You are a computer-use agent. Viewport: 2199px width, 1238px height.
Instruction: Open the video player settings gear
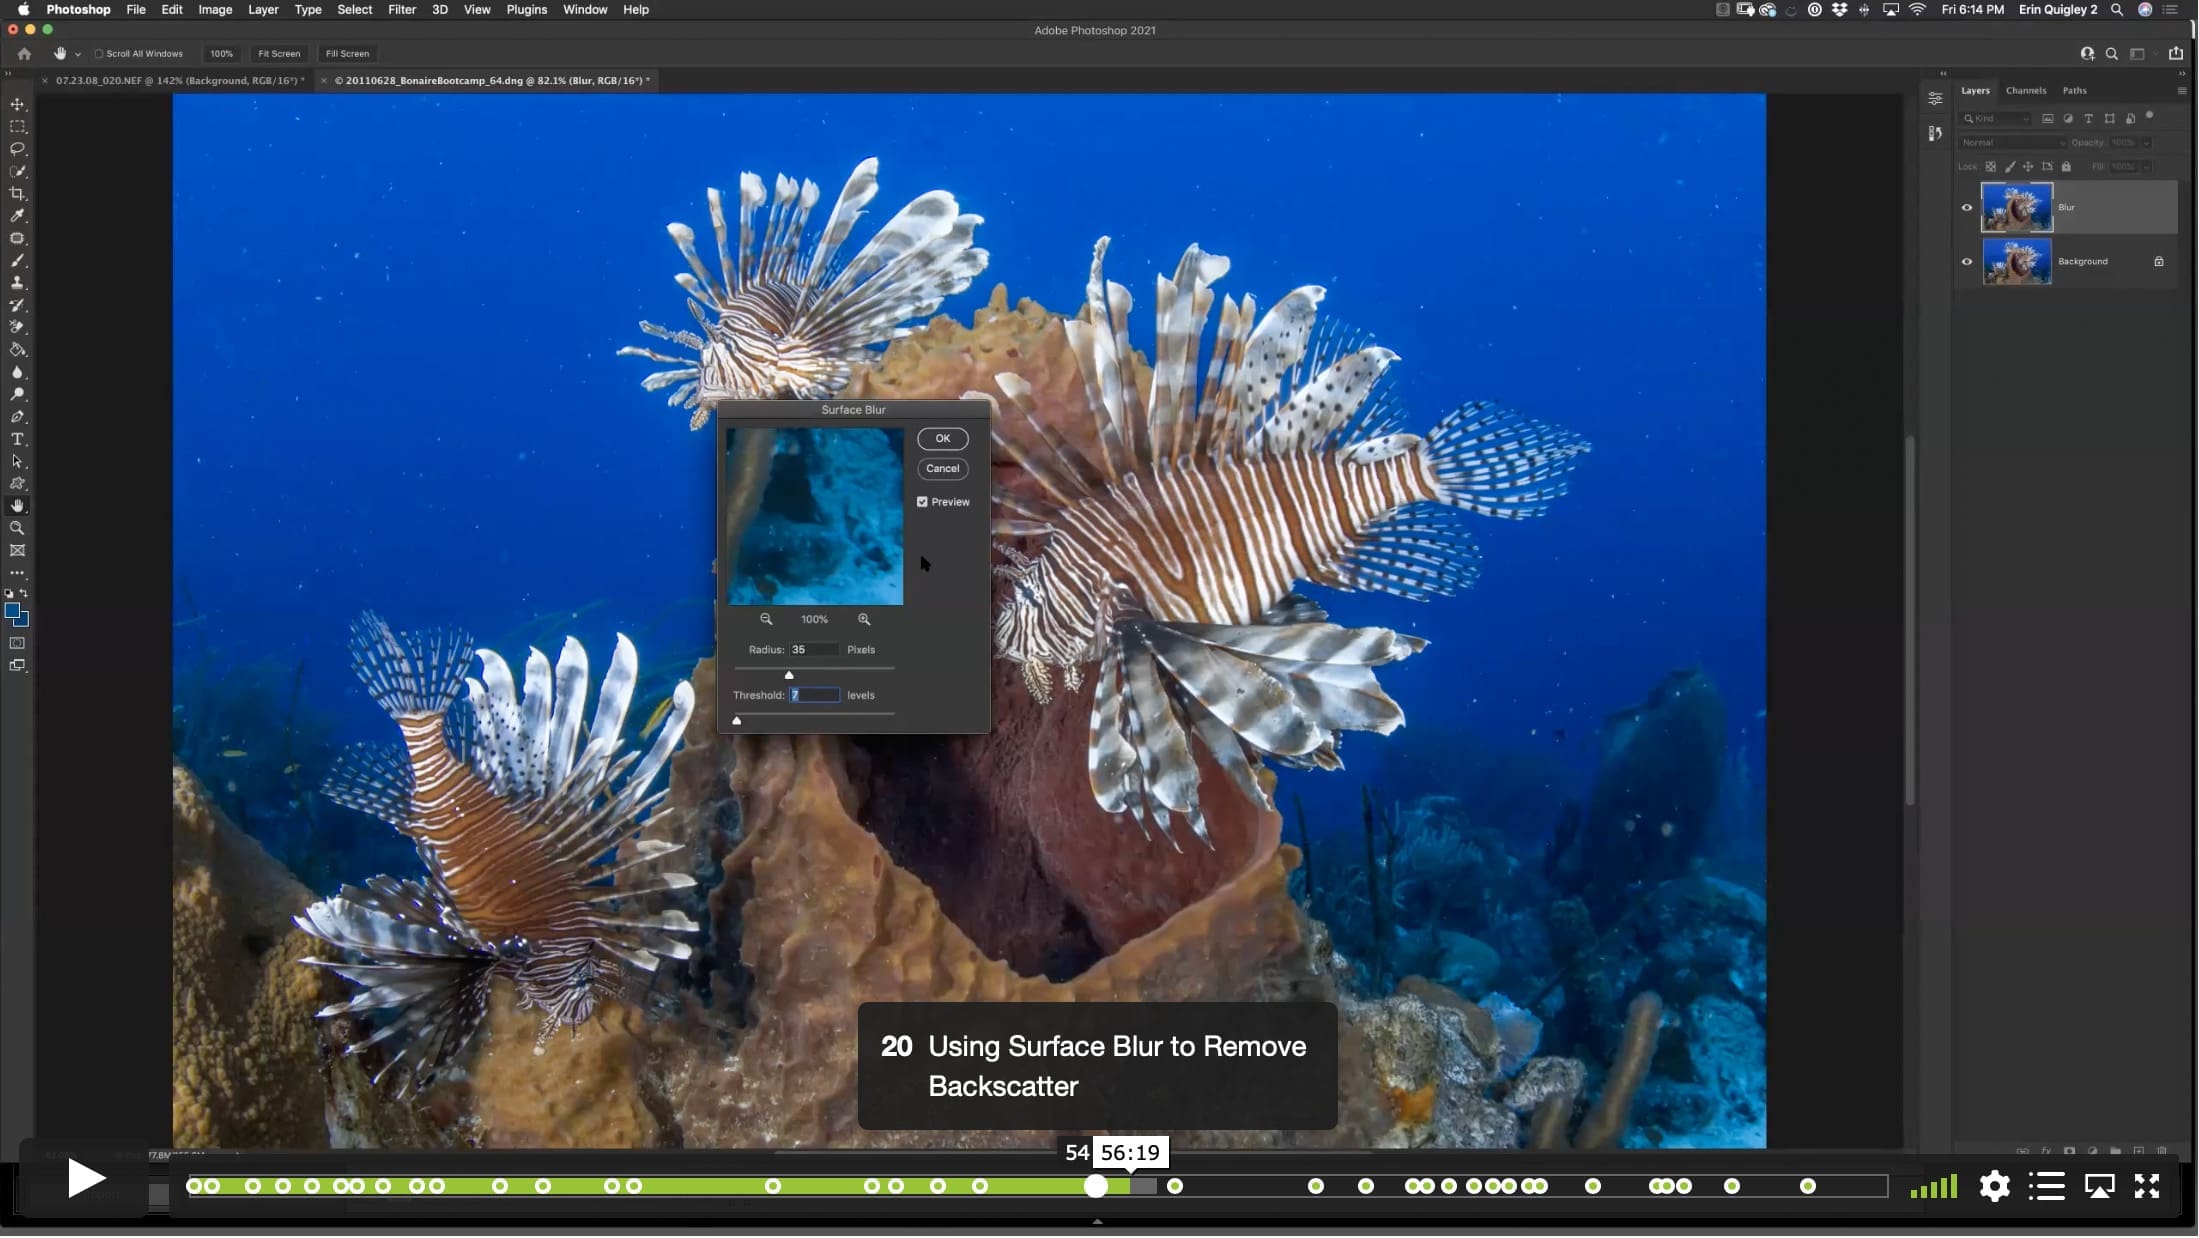(1994, 1186)
